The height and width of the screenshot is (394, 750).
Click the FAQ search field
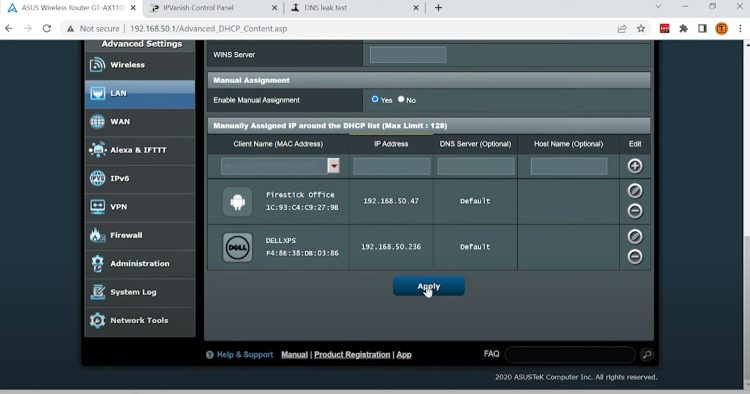[x=570, y=354]
